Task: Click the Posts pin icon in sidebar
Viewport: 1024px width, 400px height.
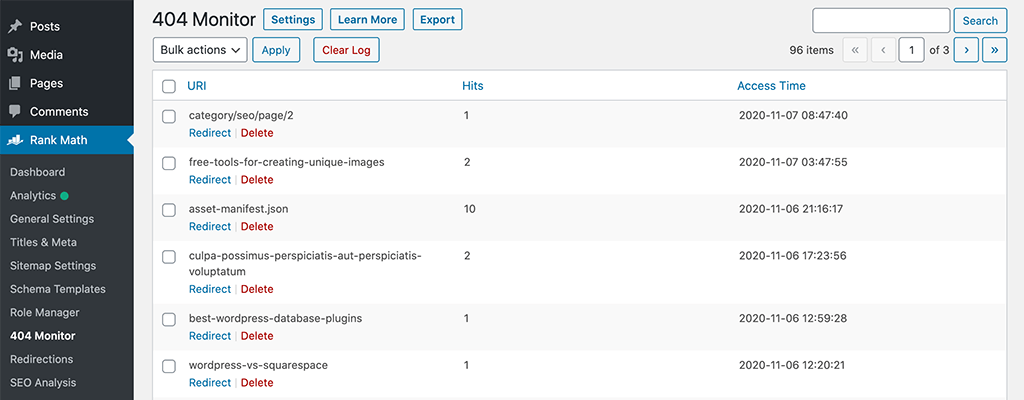Action: (x=15, y=26)
